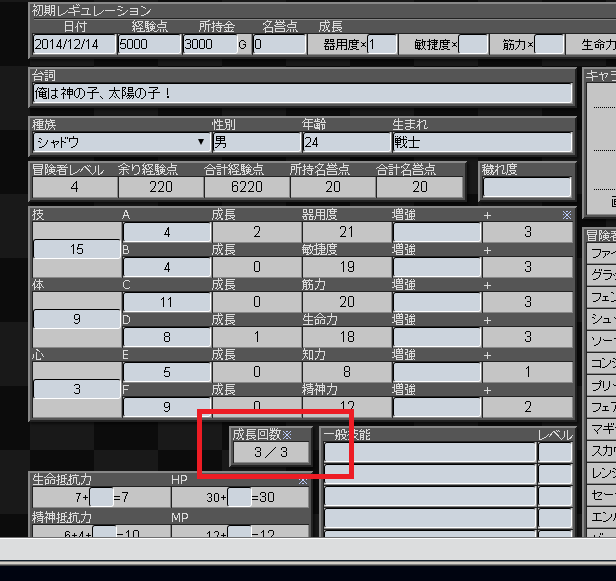Click the 性別 field containing 男
616x581 pixels.
coord(254,142)
